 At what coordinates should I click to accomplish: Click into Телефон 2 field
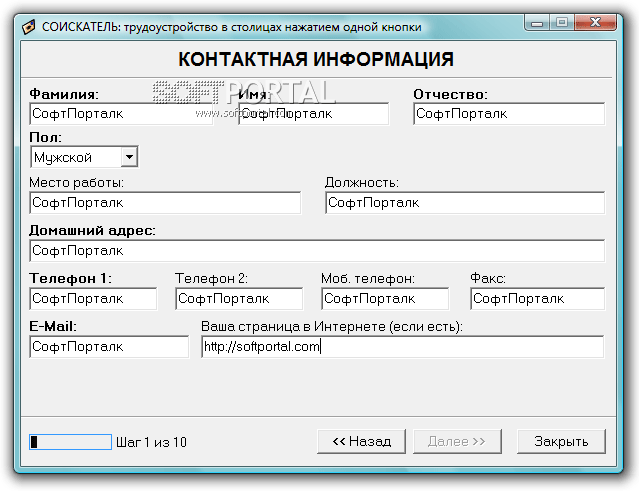[x=239, y=298]
